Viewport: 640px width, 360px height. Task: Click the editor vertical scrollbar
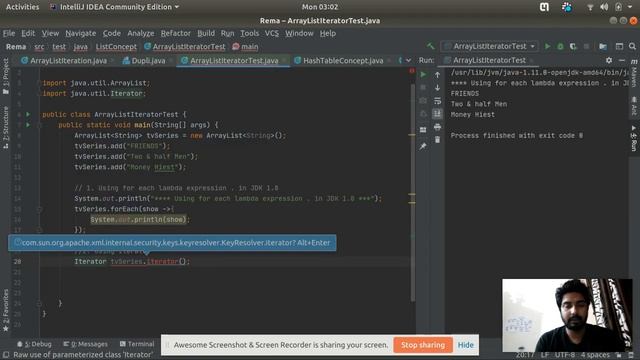coord(412,192)
